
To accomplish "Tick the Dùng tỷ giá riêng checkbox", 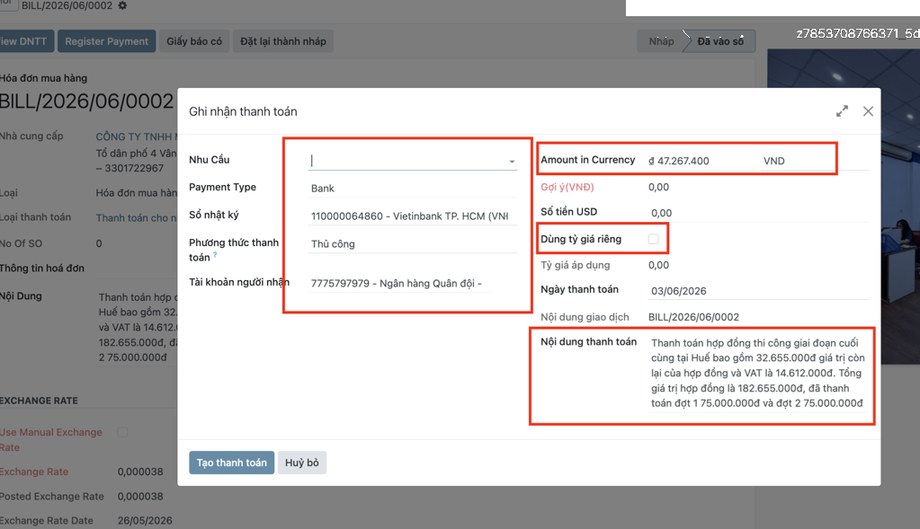I will point(653,239).
